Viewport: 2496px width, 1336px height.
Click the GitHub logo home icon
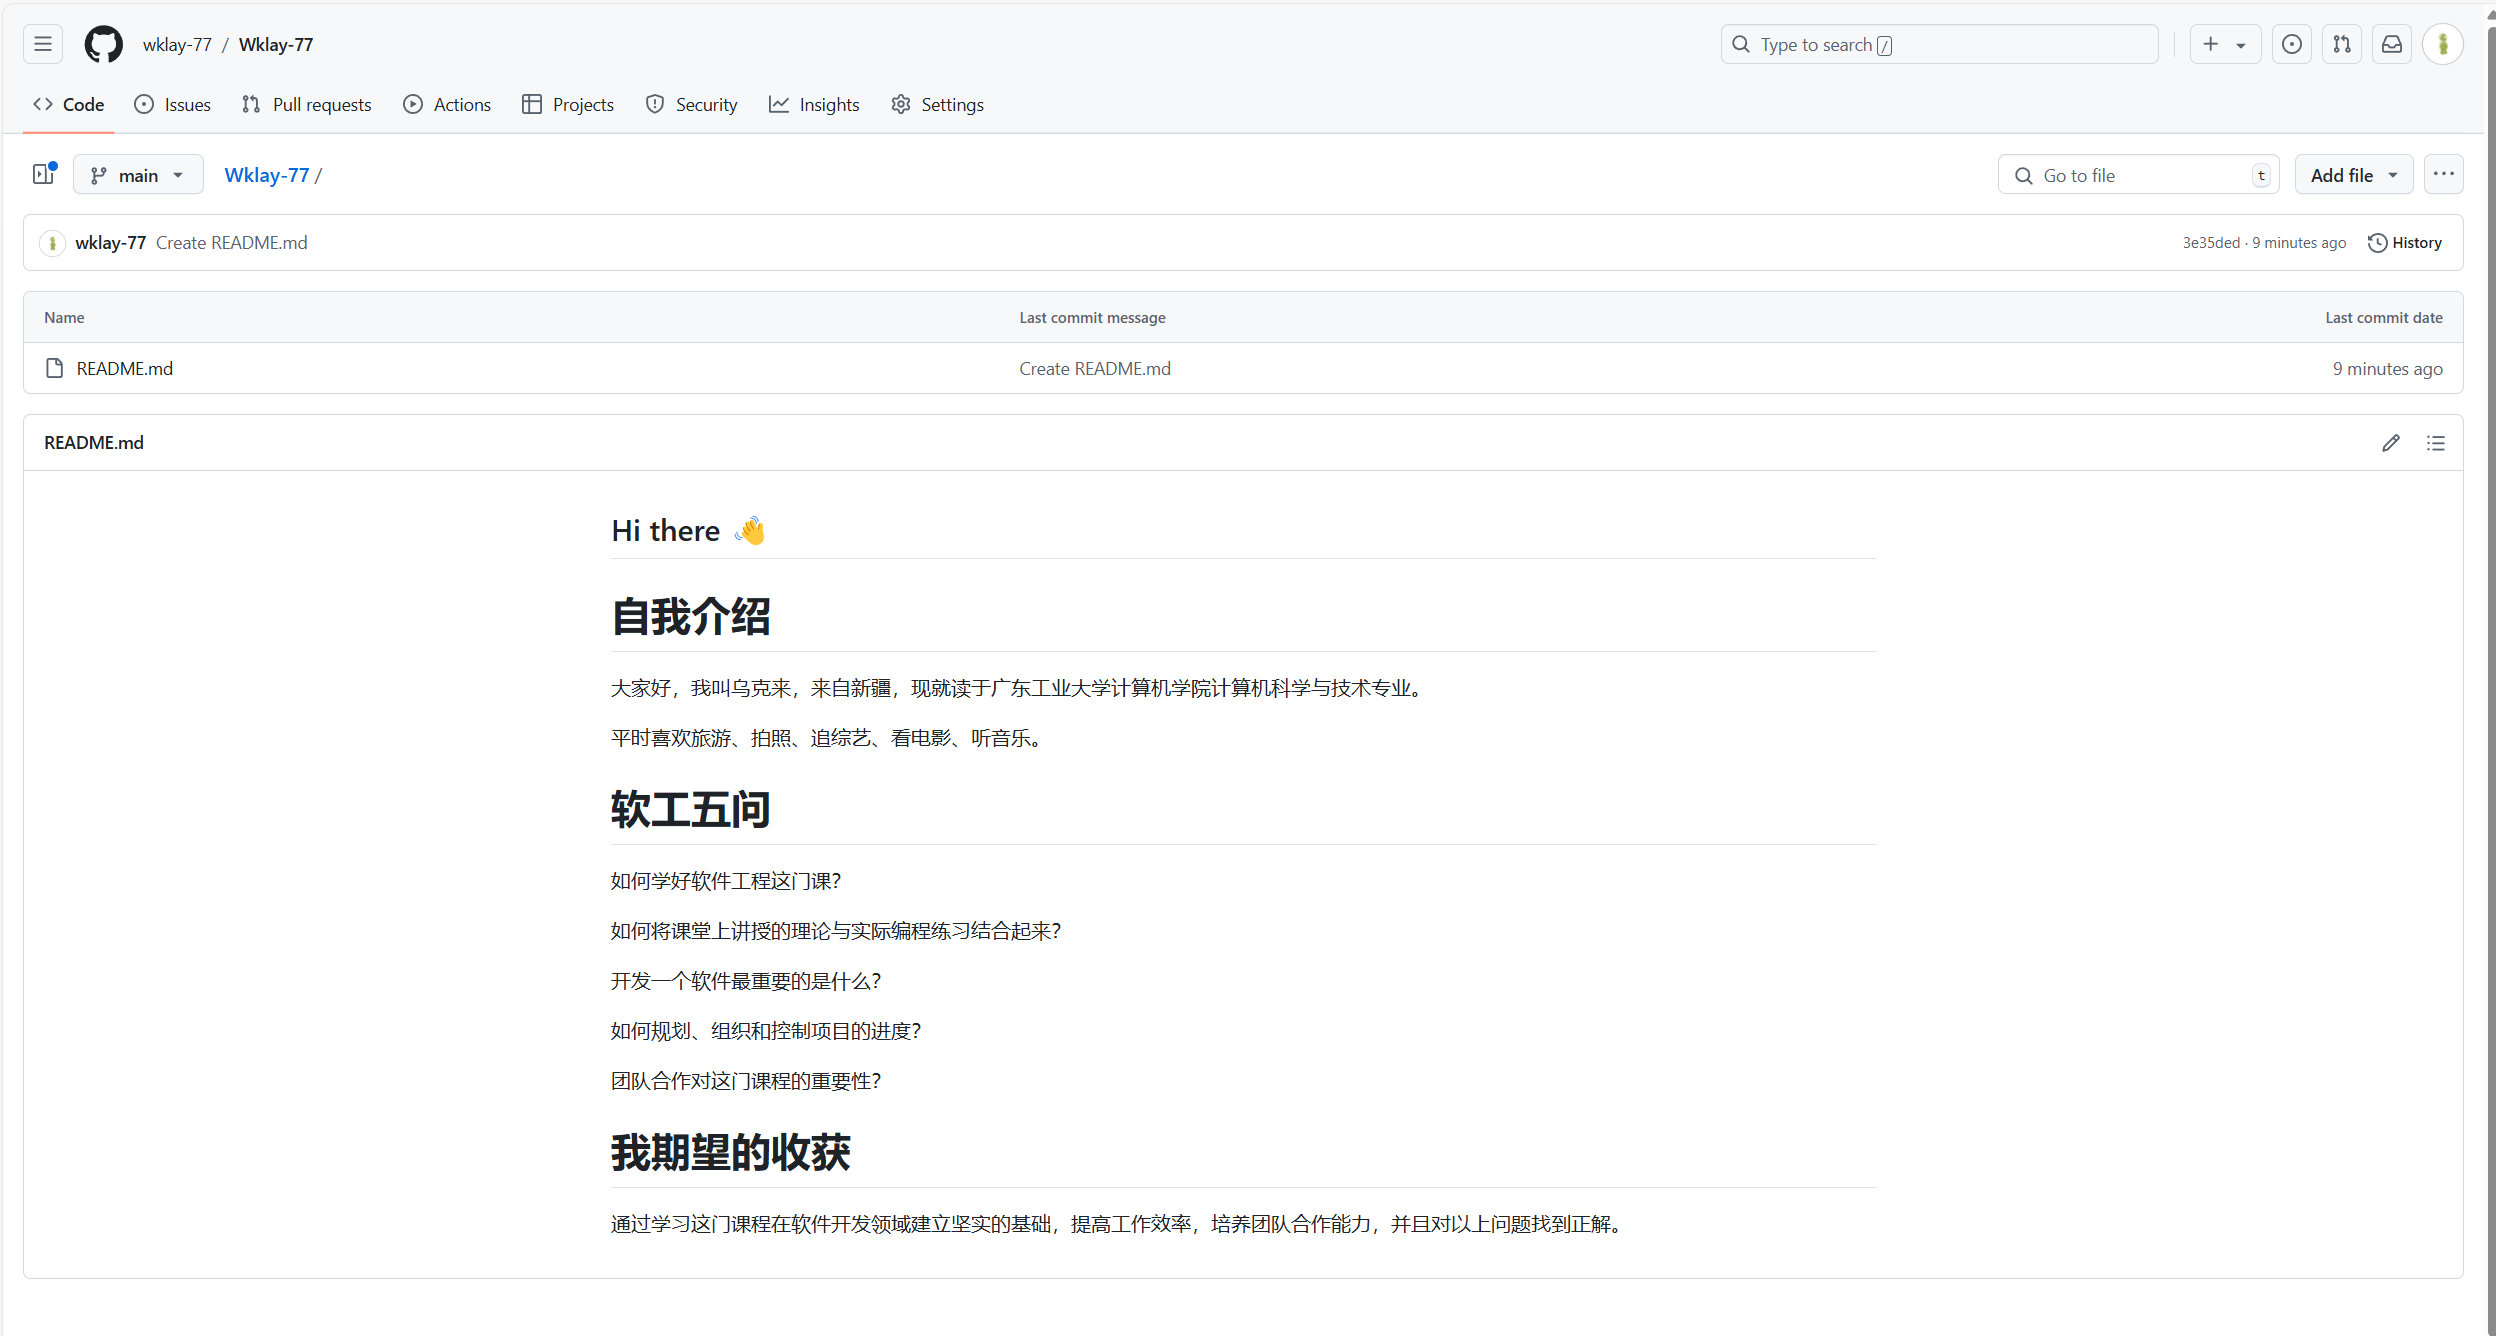103,45
